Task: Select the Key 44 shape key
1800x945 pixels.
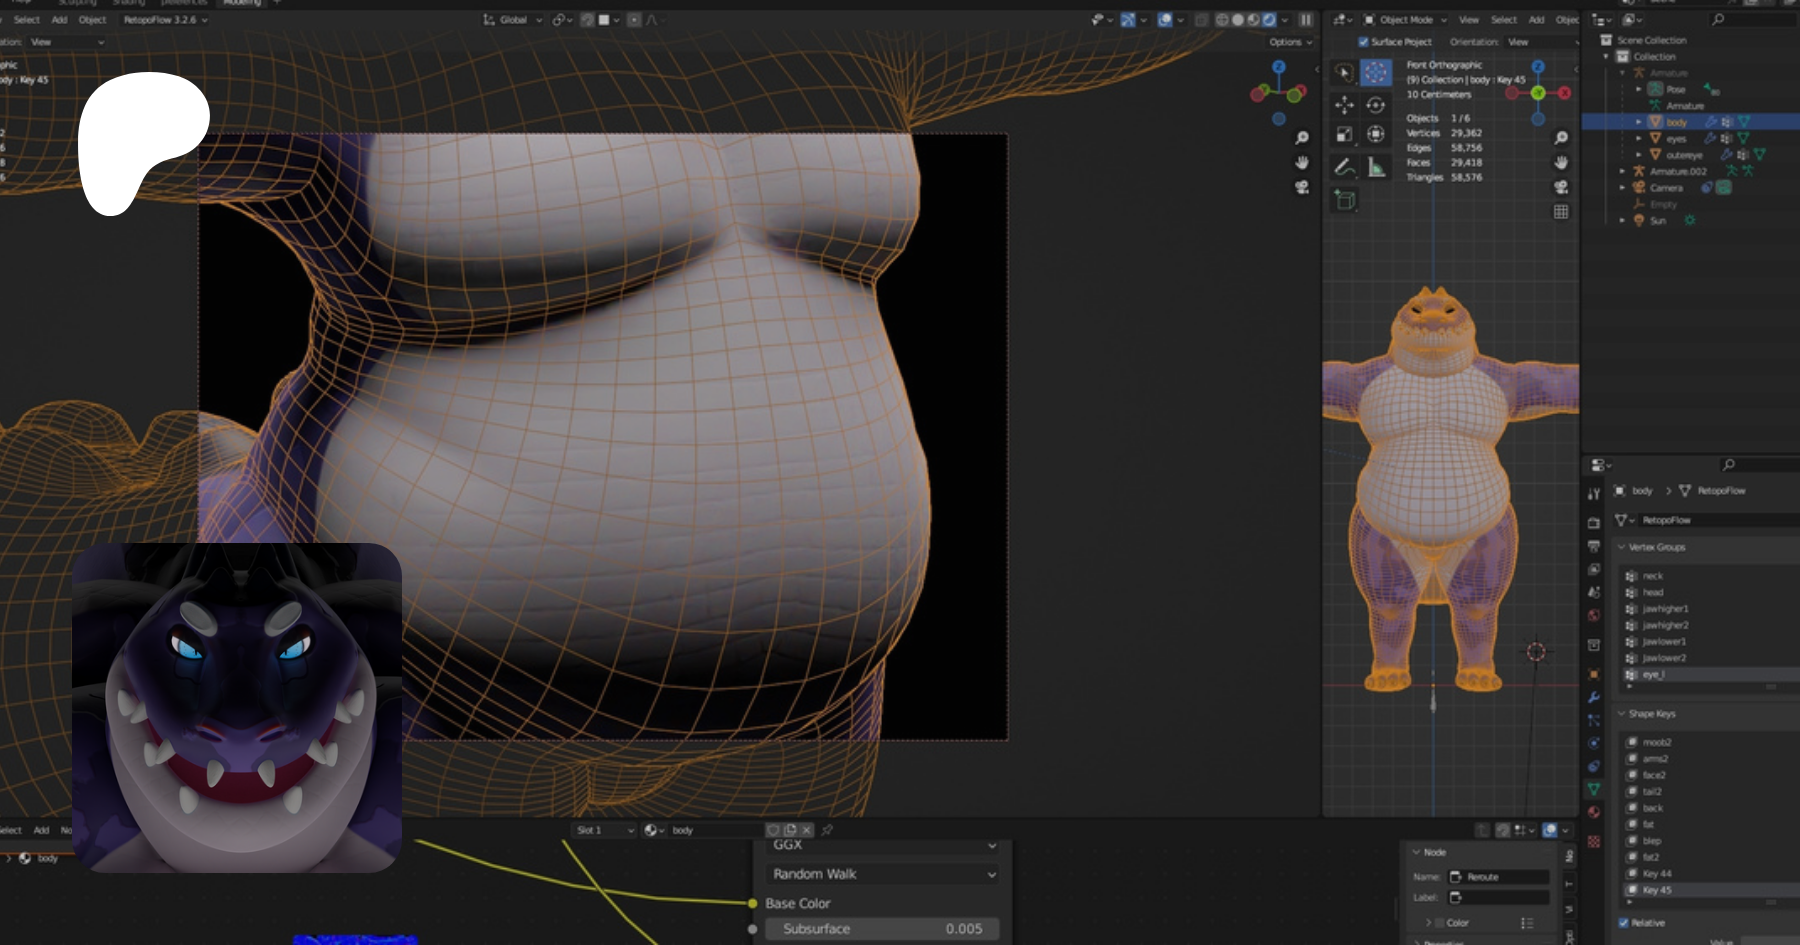Action: (1656, 873)
